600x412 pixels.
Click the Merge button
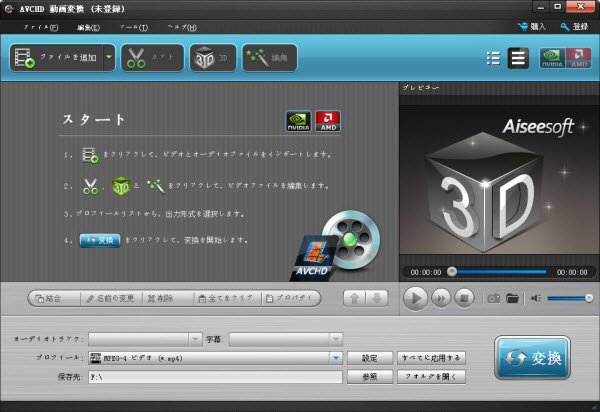coord(54,298)
